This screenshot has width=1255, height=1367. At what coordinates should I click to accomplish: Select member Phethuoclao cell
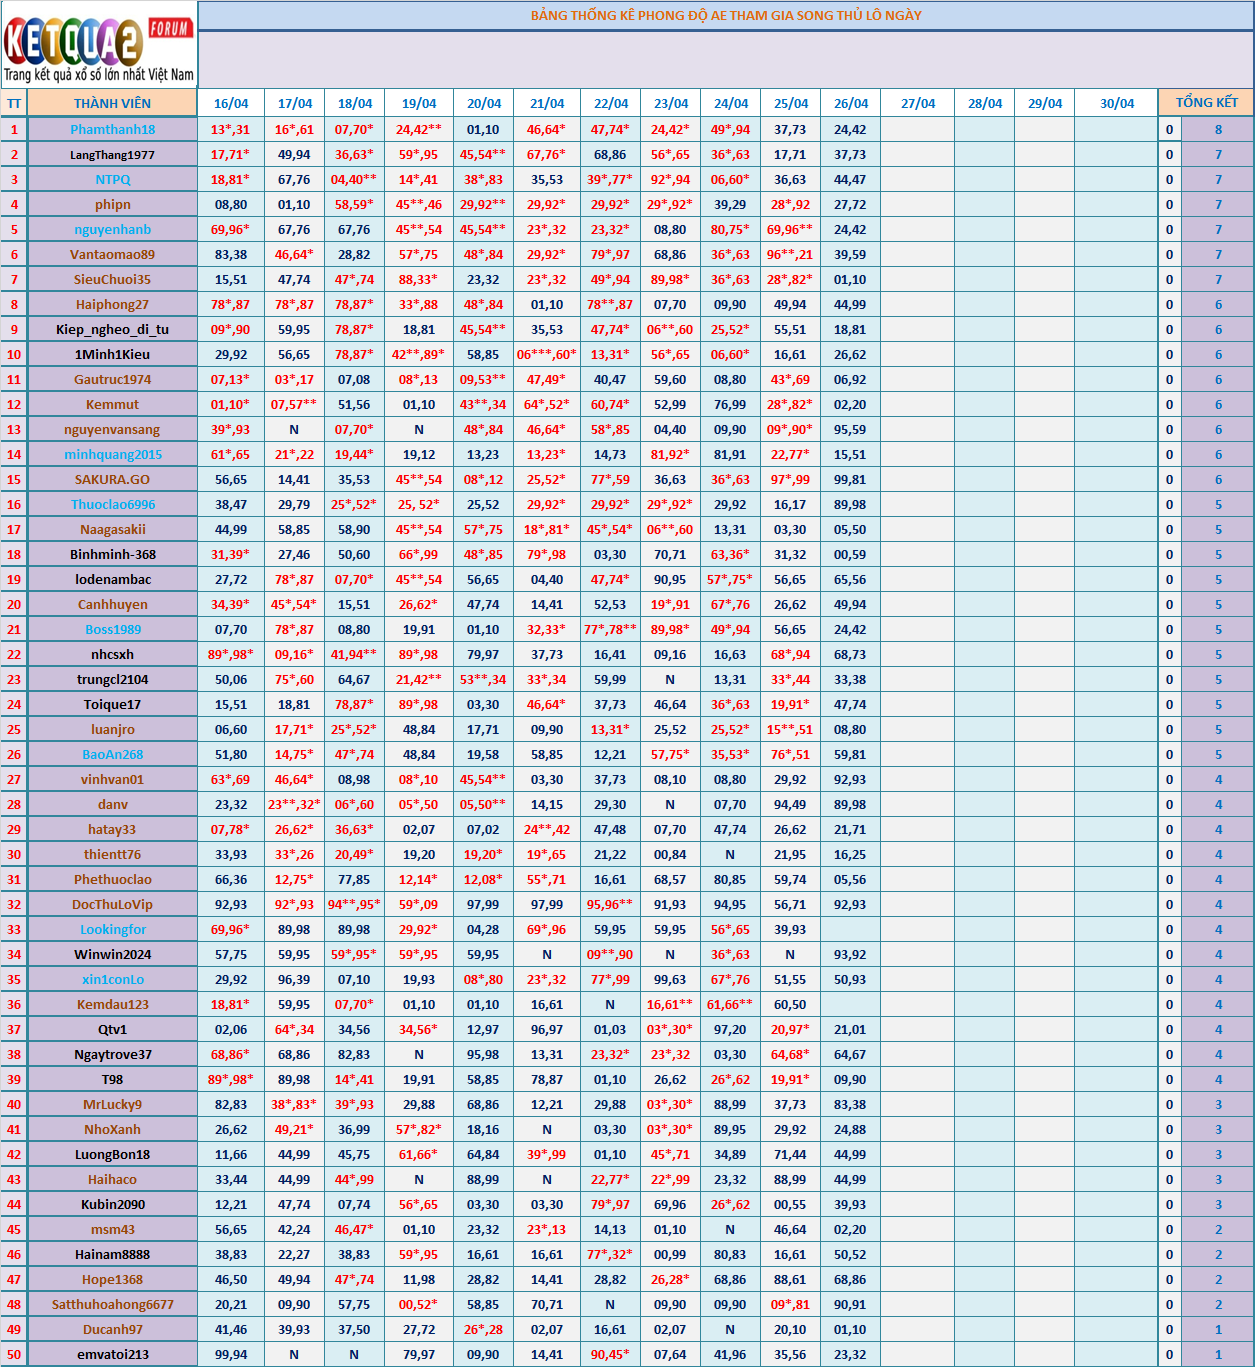coord(112,879)
